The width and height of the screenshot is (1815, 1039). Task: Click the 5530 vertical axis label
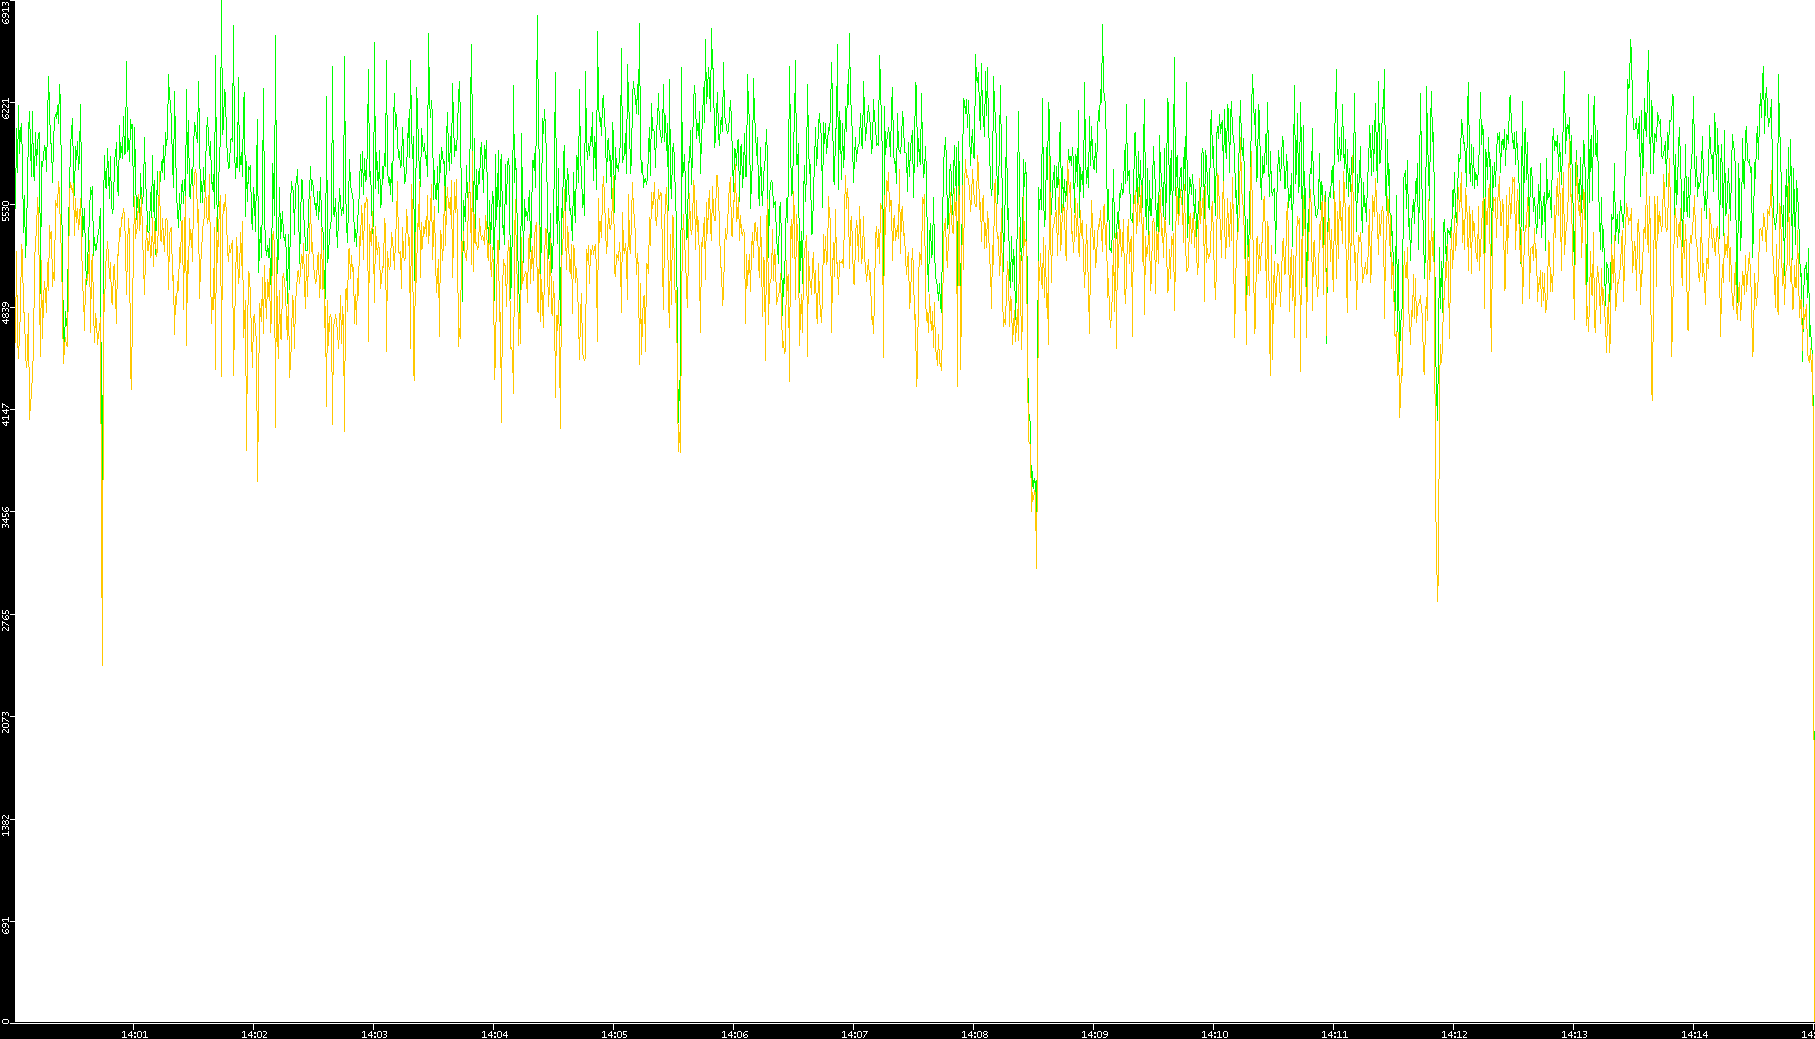[6, 210]
